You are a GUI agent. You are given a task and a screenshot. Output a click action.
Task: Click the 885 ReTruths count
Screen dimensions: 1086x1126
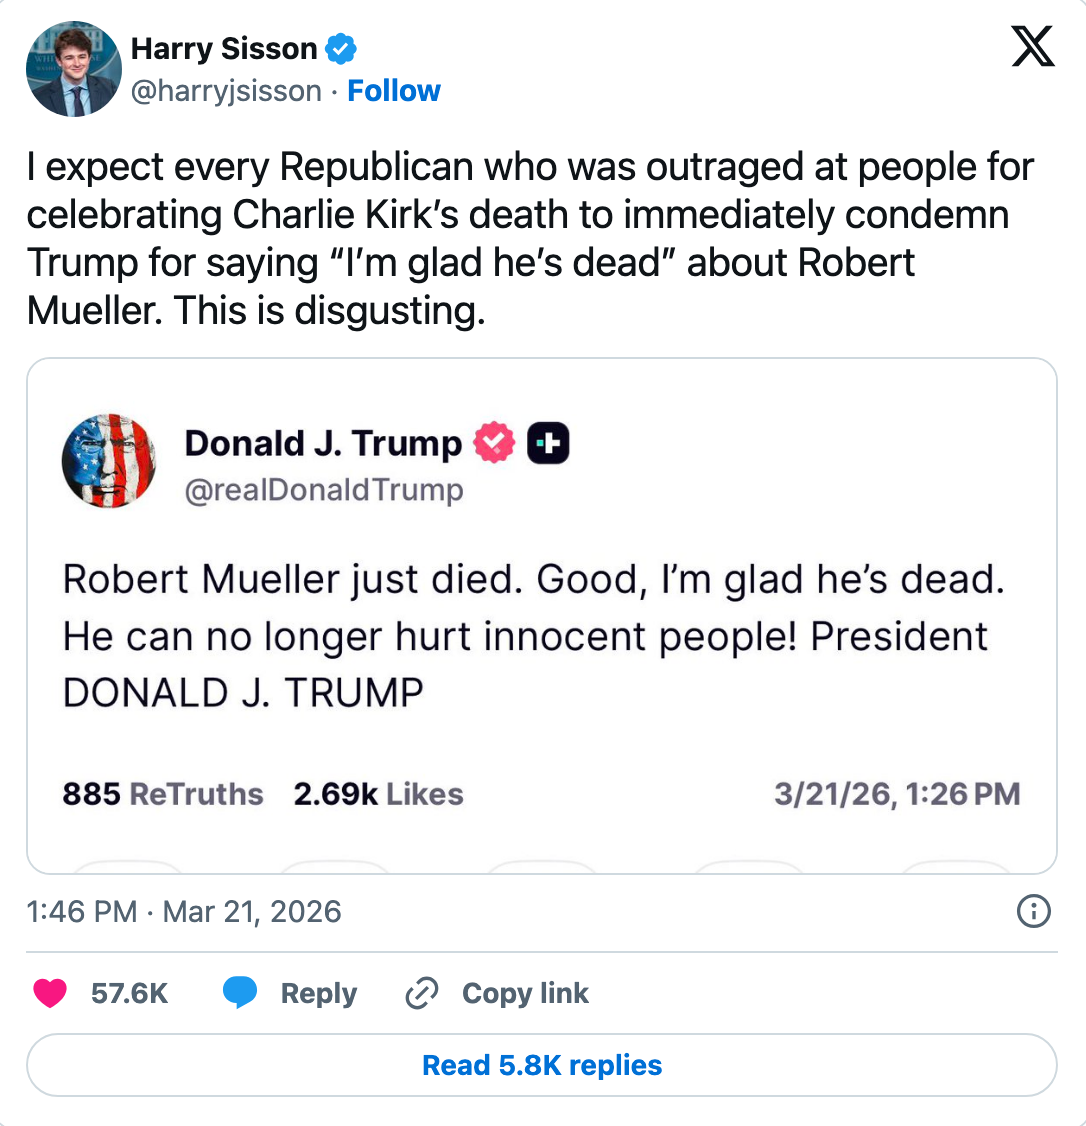(x=163, y=794)
